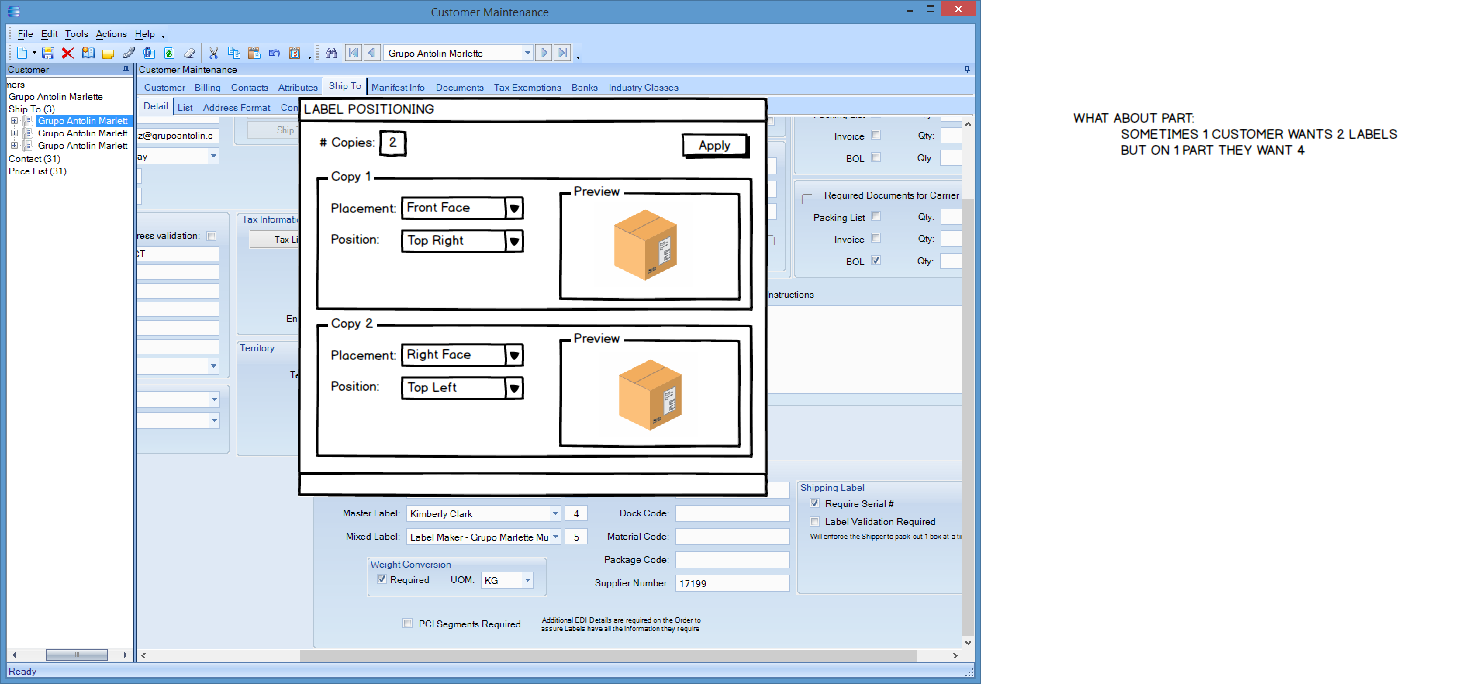Select the Contact (31) tree node
Image resolution: width=1478 pixels, height=684 pixels.
[34, 159]
